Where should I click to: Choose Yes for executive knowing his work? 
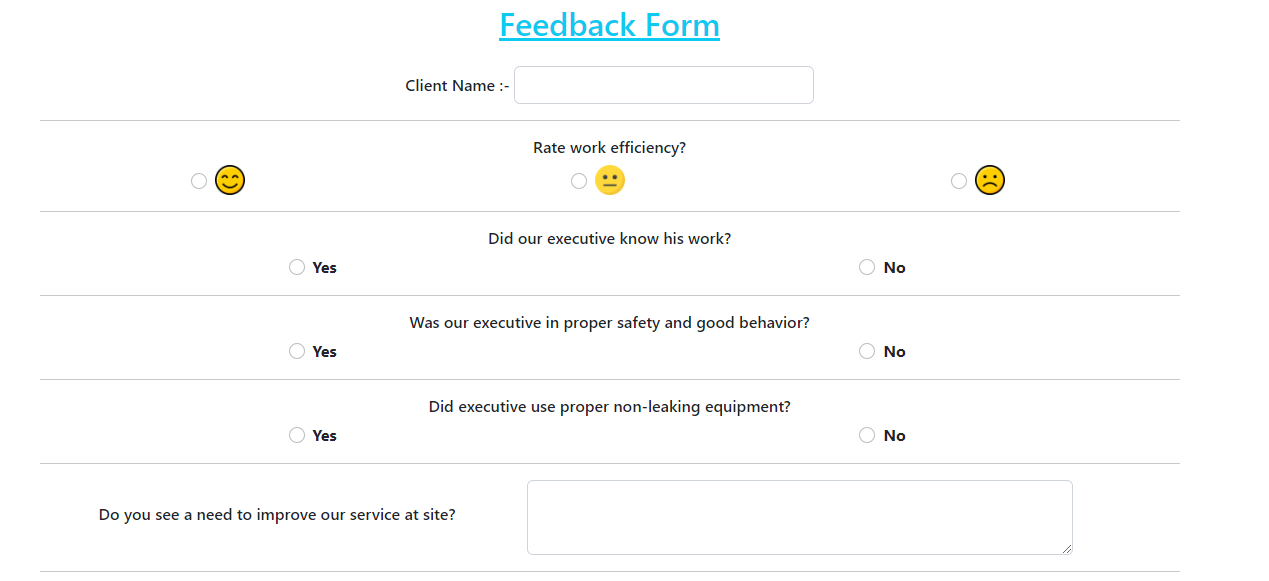pyautogui.click(x=297, y=267)
